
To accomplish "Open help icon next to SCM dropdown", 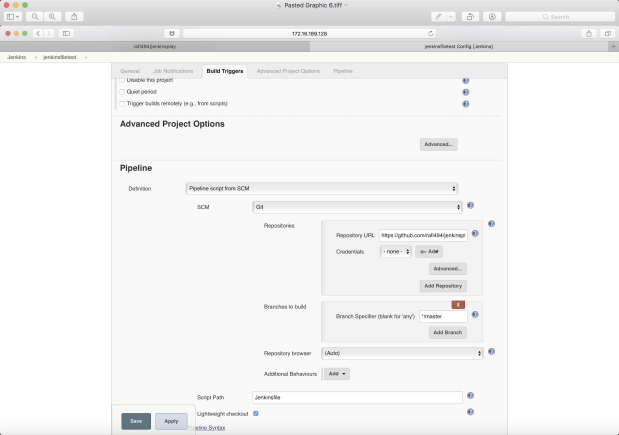I will pos(471,205).
